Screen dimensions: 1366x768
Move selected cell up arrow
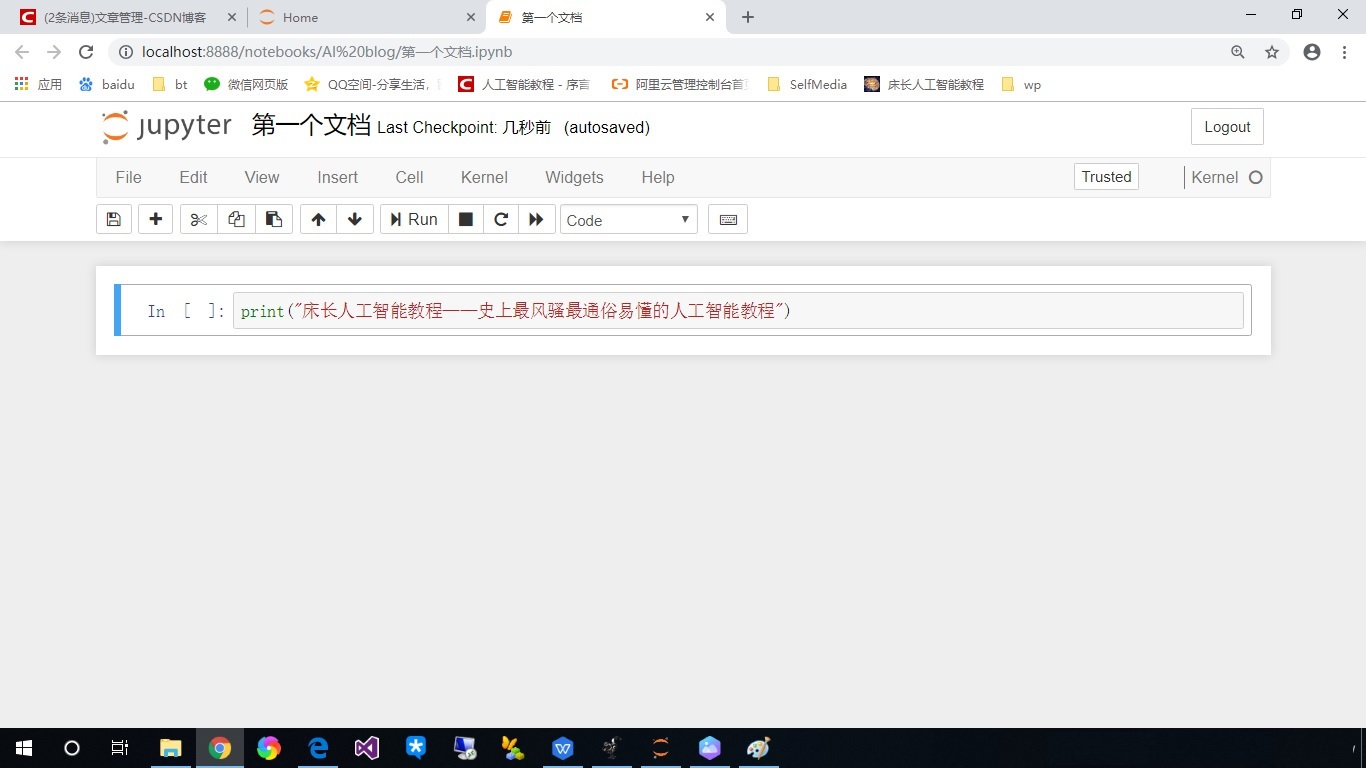pyautogui.click(x=318, y=219)
